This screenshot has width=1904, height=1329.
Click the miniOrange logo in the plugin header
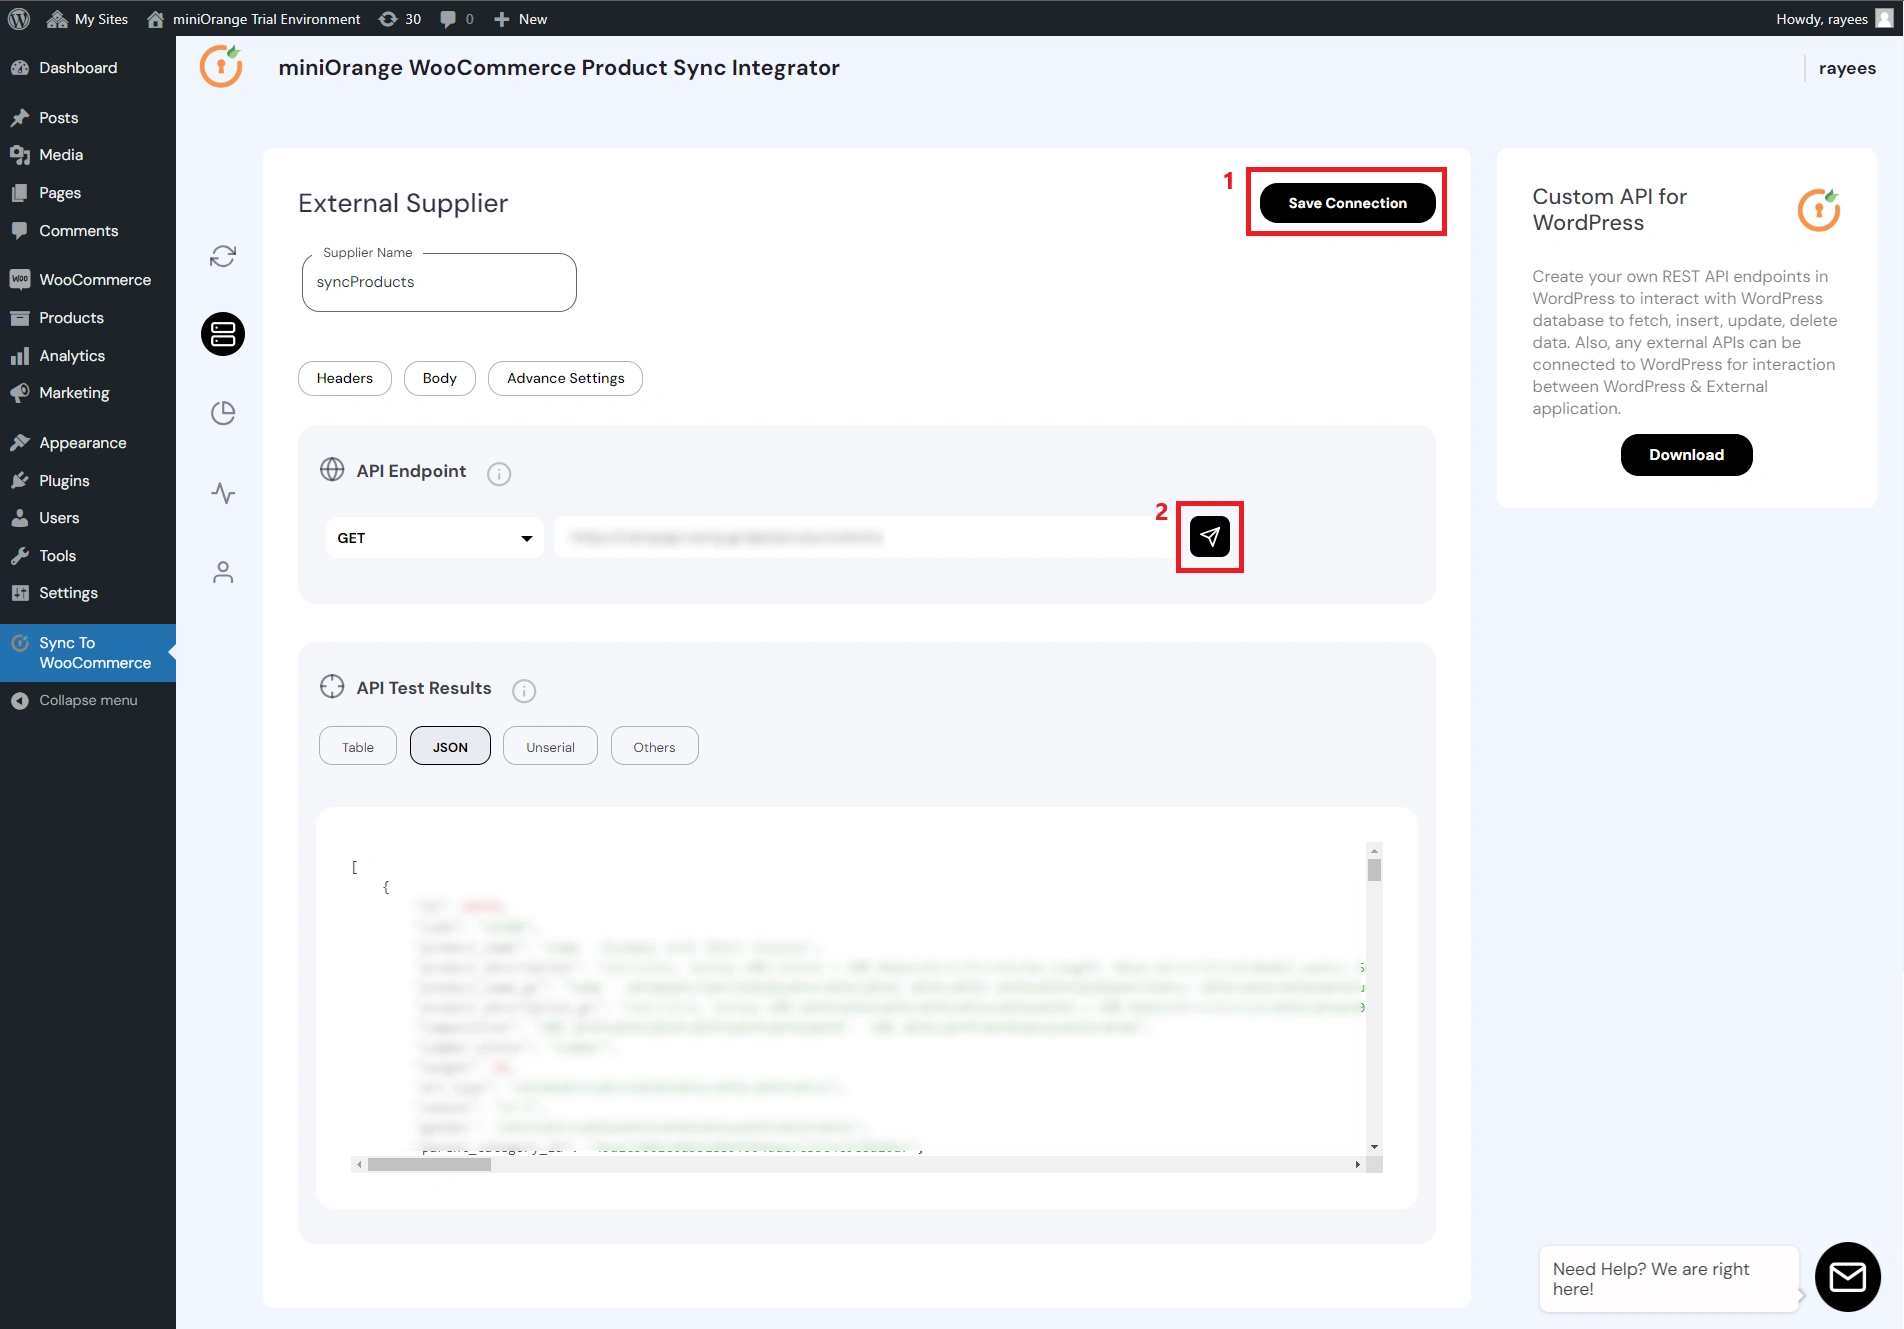click(x=222, y=66)
